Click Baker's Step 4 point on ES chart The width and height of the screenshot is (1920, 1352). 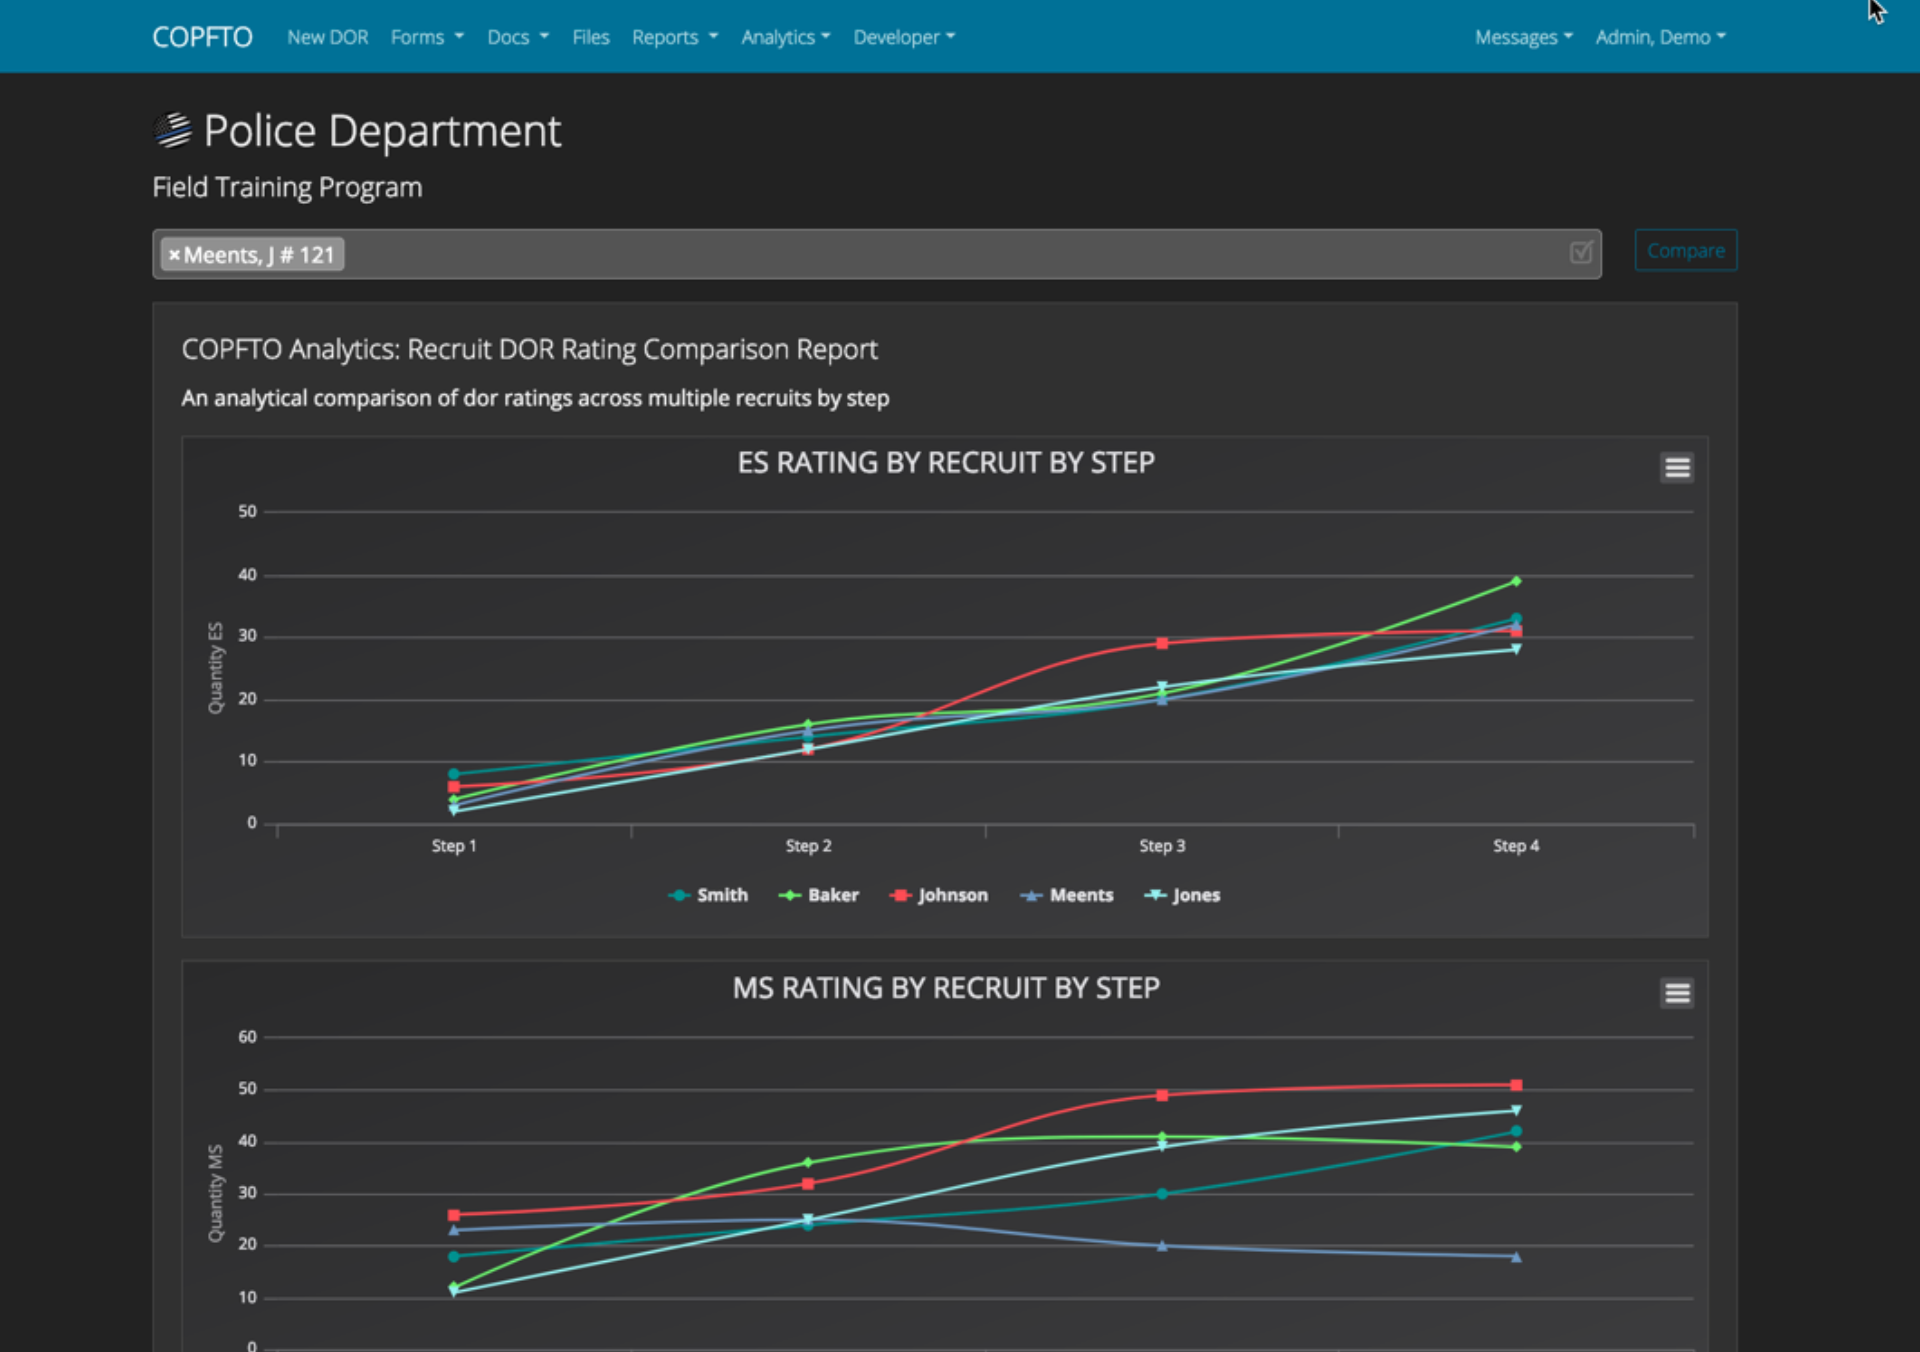point(1516,581)
